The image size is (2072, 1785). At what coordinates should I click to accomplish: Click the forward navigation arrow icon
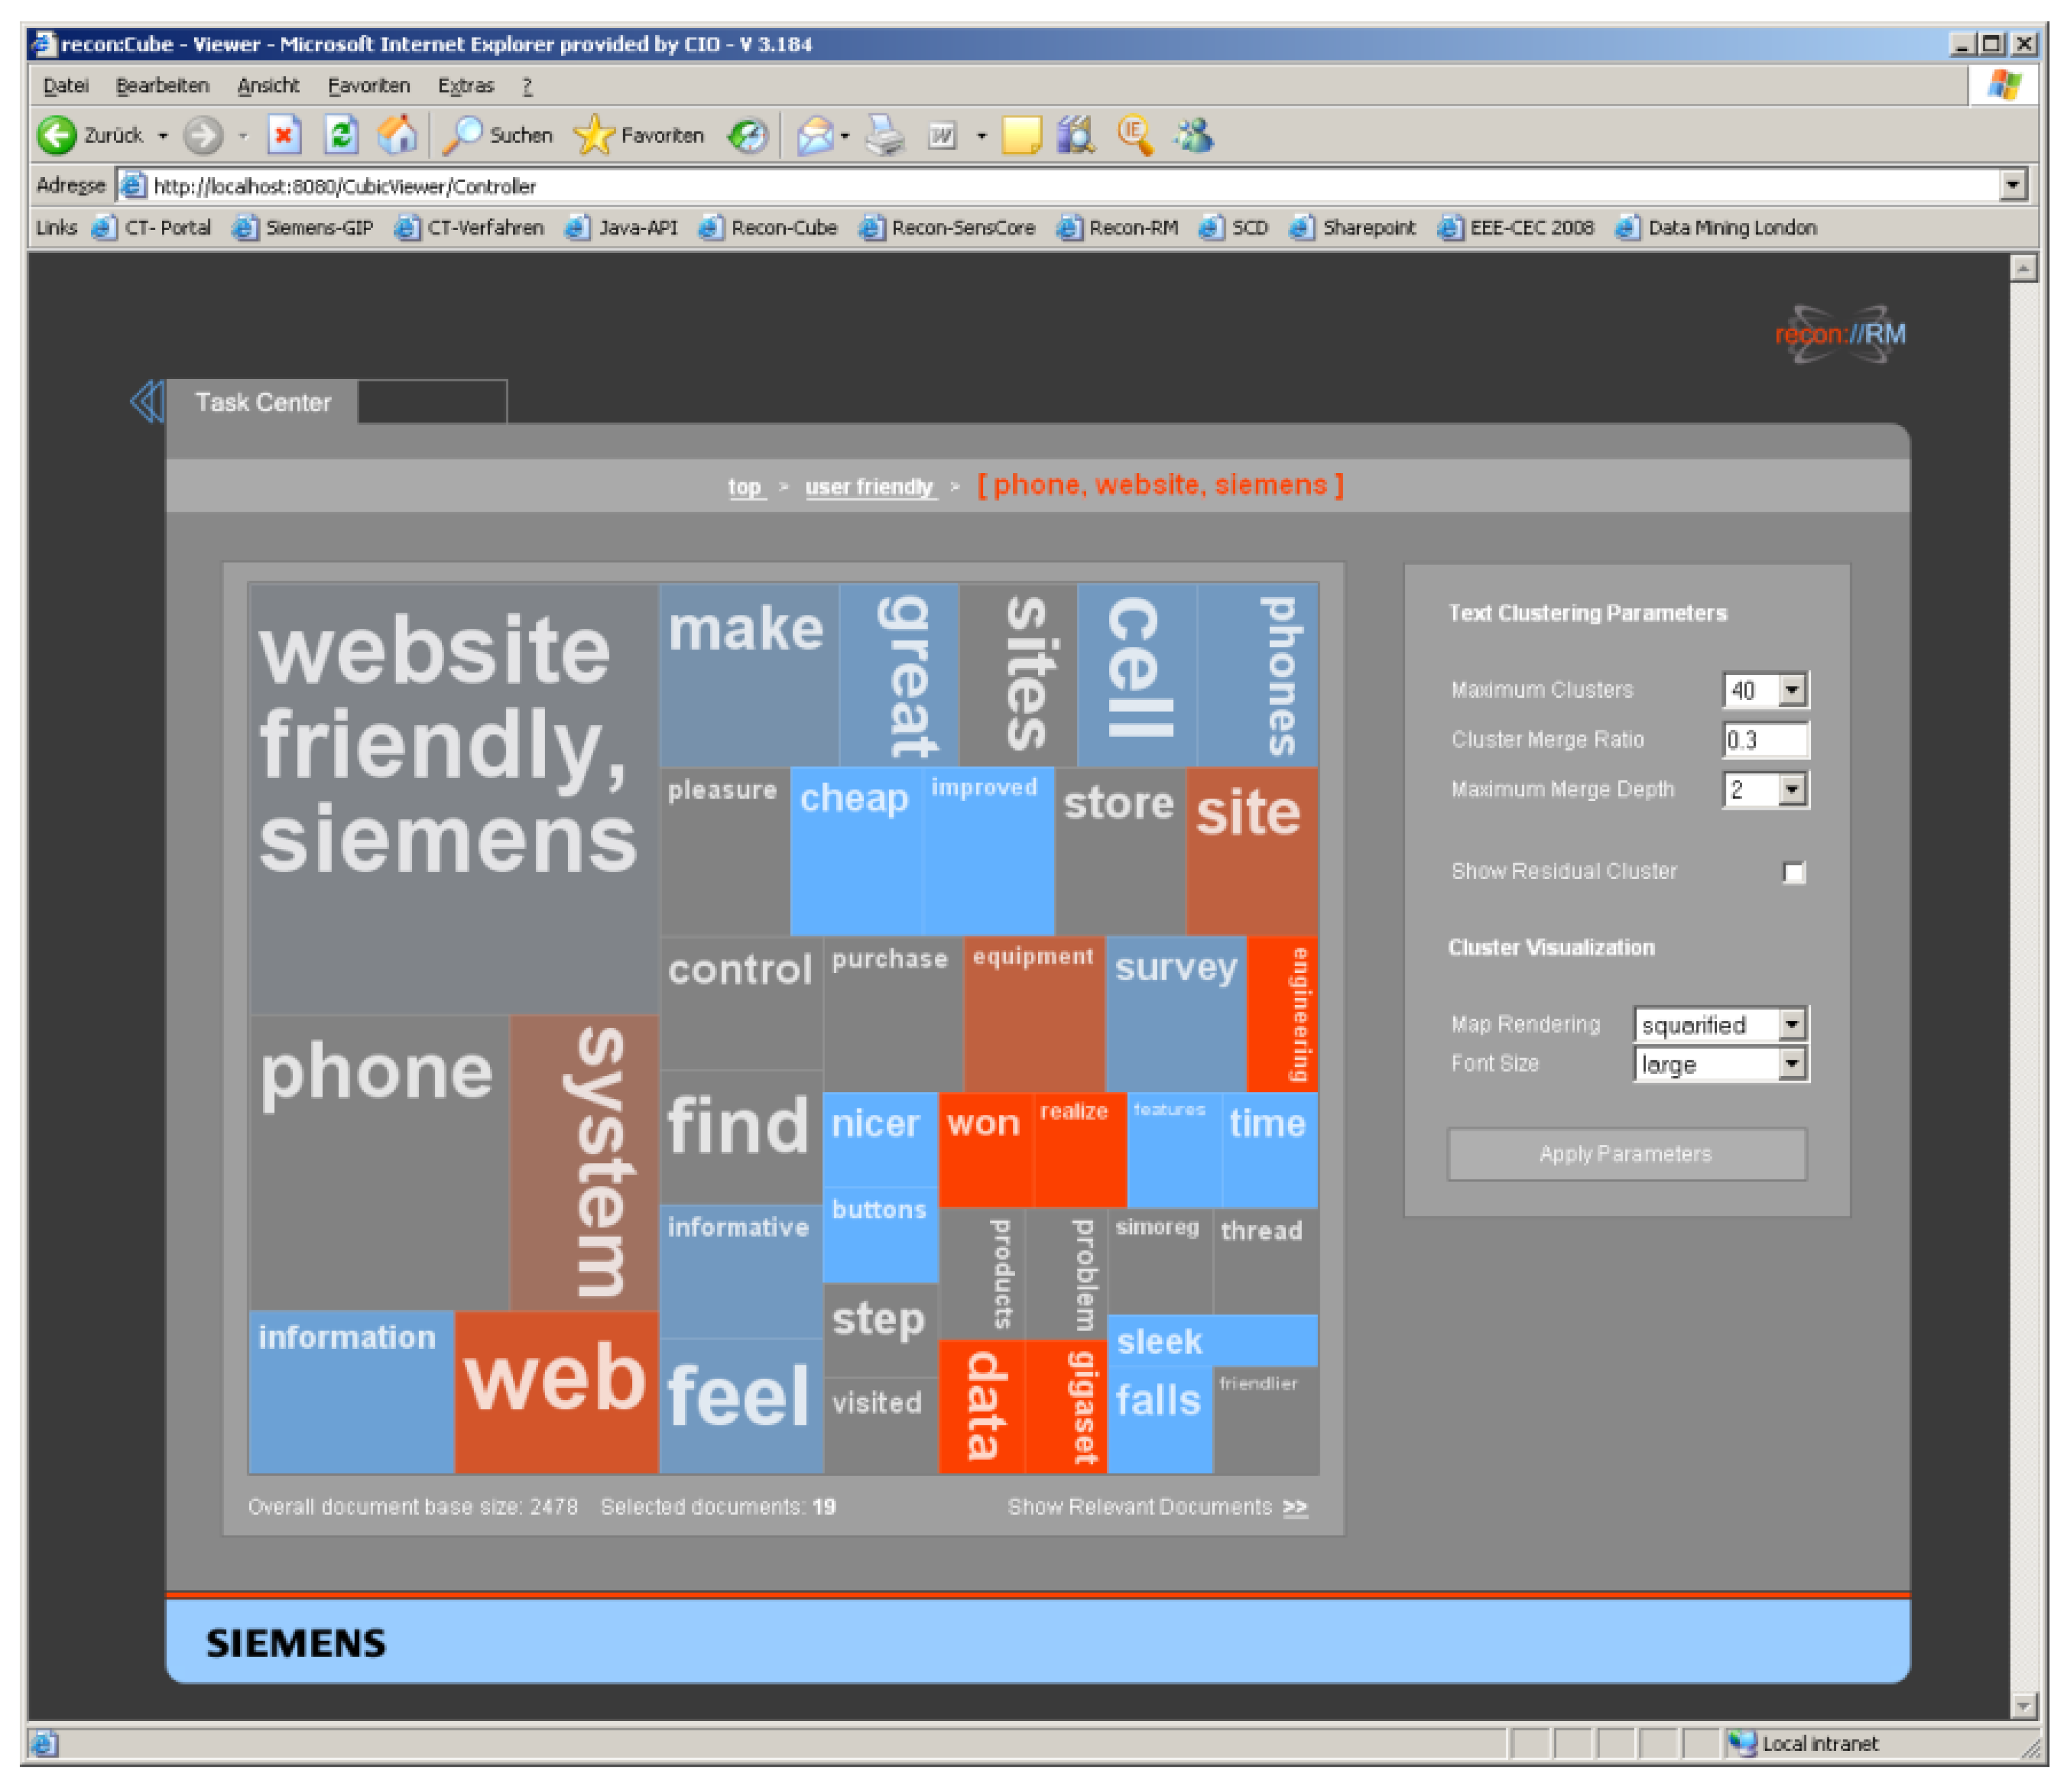[203, 135]
